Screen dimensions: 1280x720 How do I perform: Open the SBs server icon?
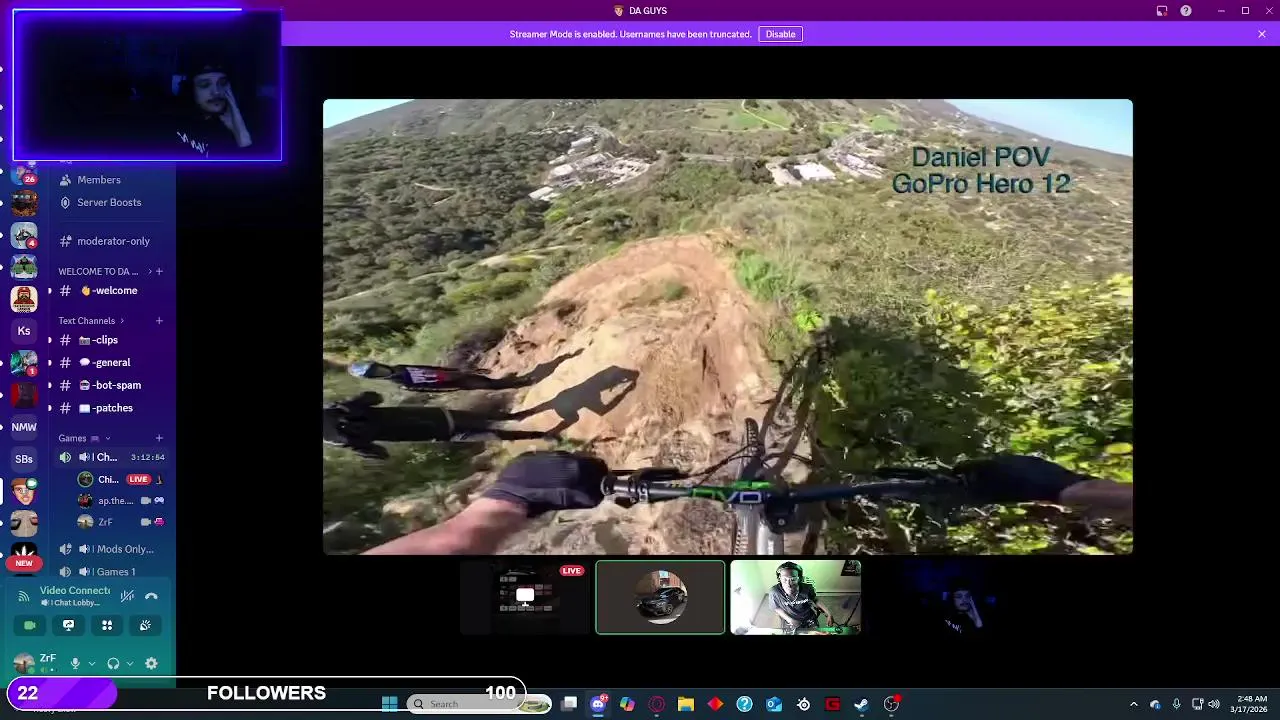click(24, 459)
